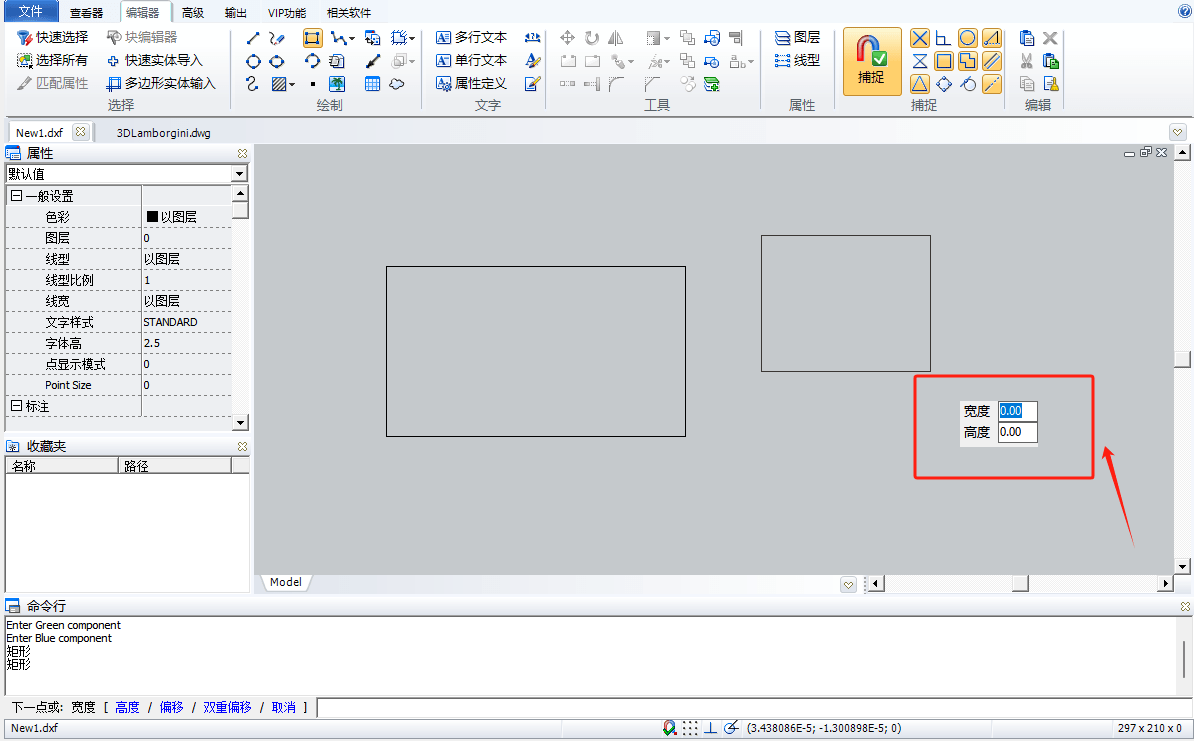Image resolution: width=1194 pixels, height=741 pixels.
Task: Click the 高度 height input field
Action: [x=1017, y=432]
